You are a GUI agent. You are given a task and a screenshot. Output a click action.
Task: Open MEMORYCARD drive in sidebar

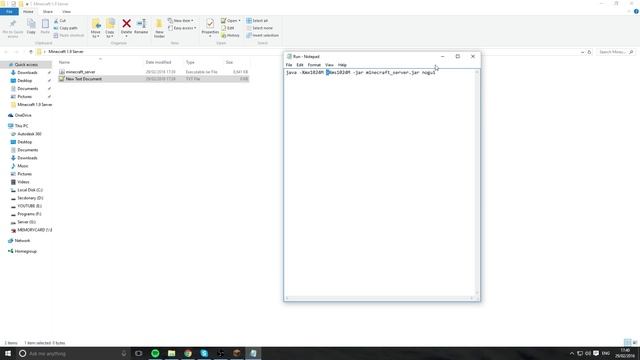tap(35, 230)
